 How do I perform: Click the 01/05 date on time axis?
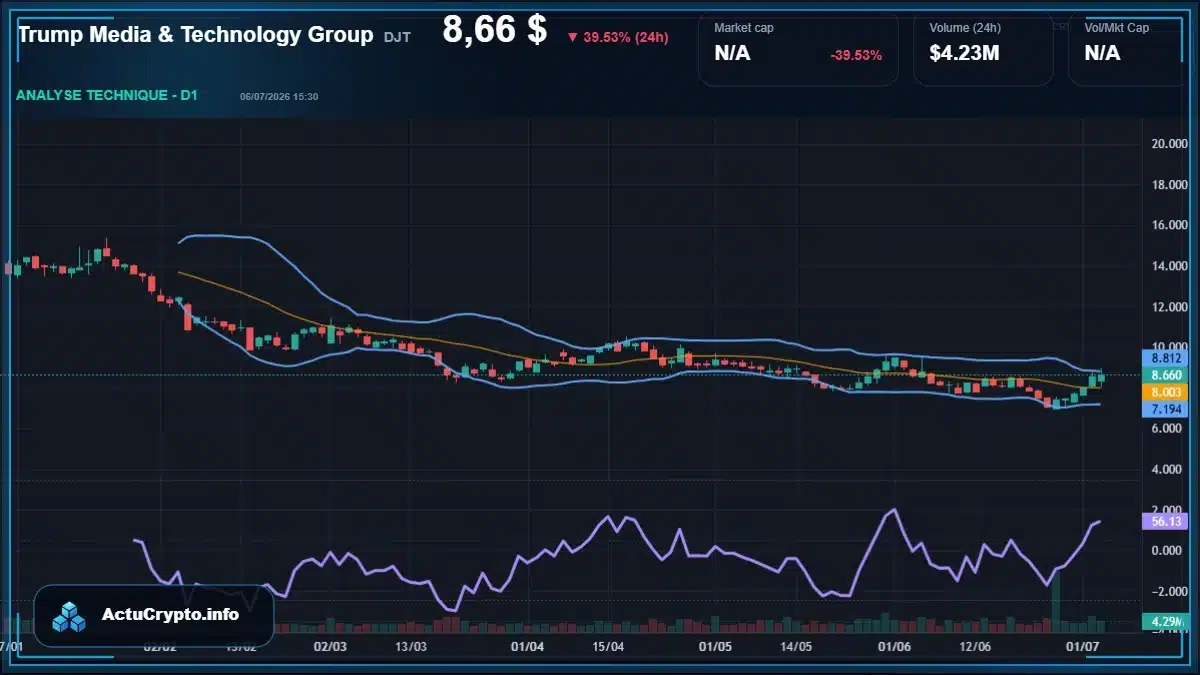click(715, 647)
